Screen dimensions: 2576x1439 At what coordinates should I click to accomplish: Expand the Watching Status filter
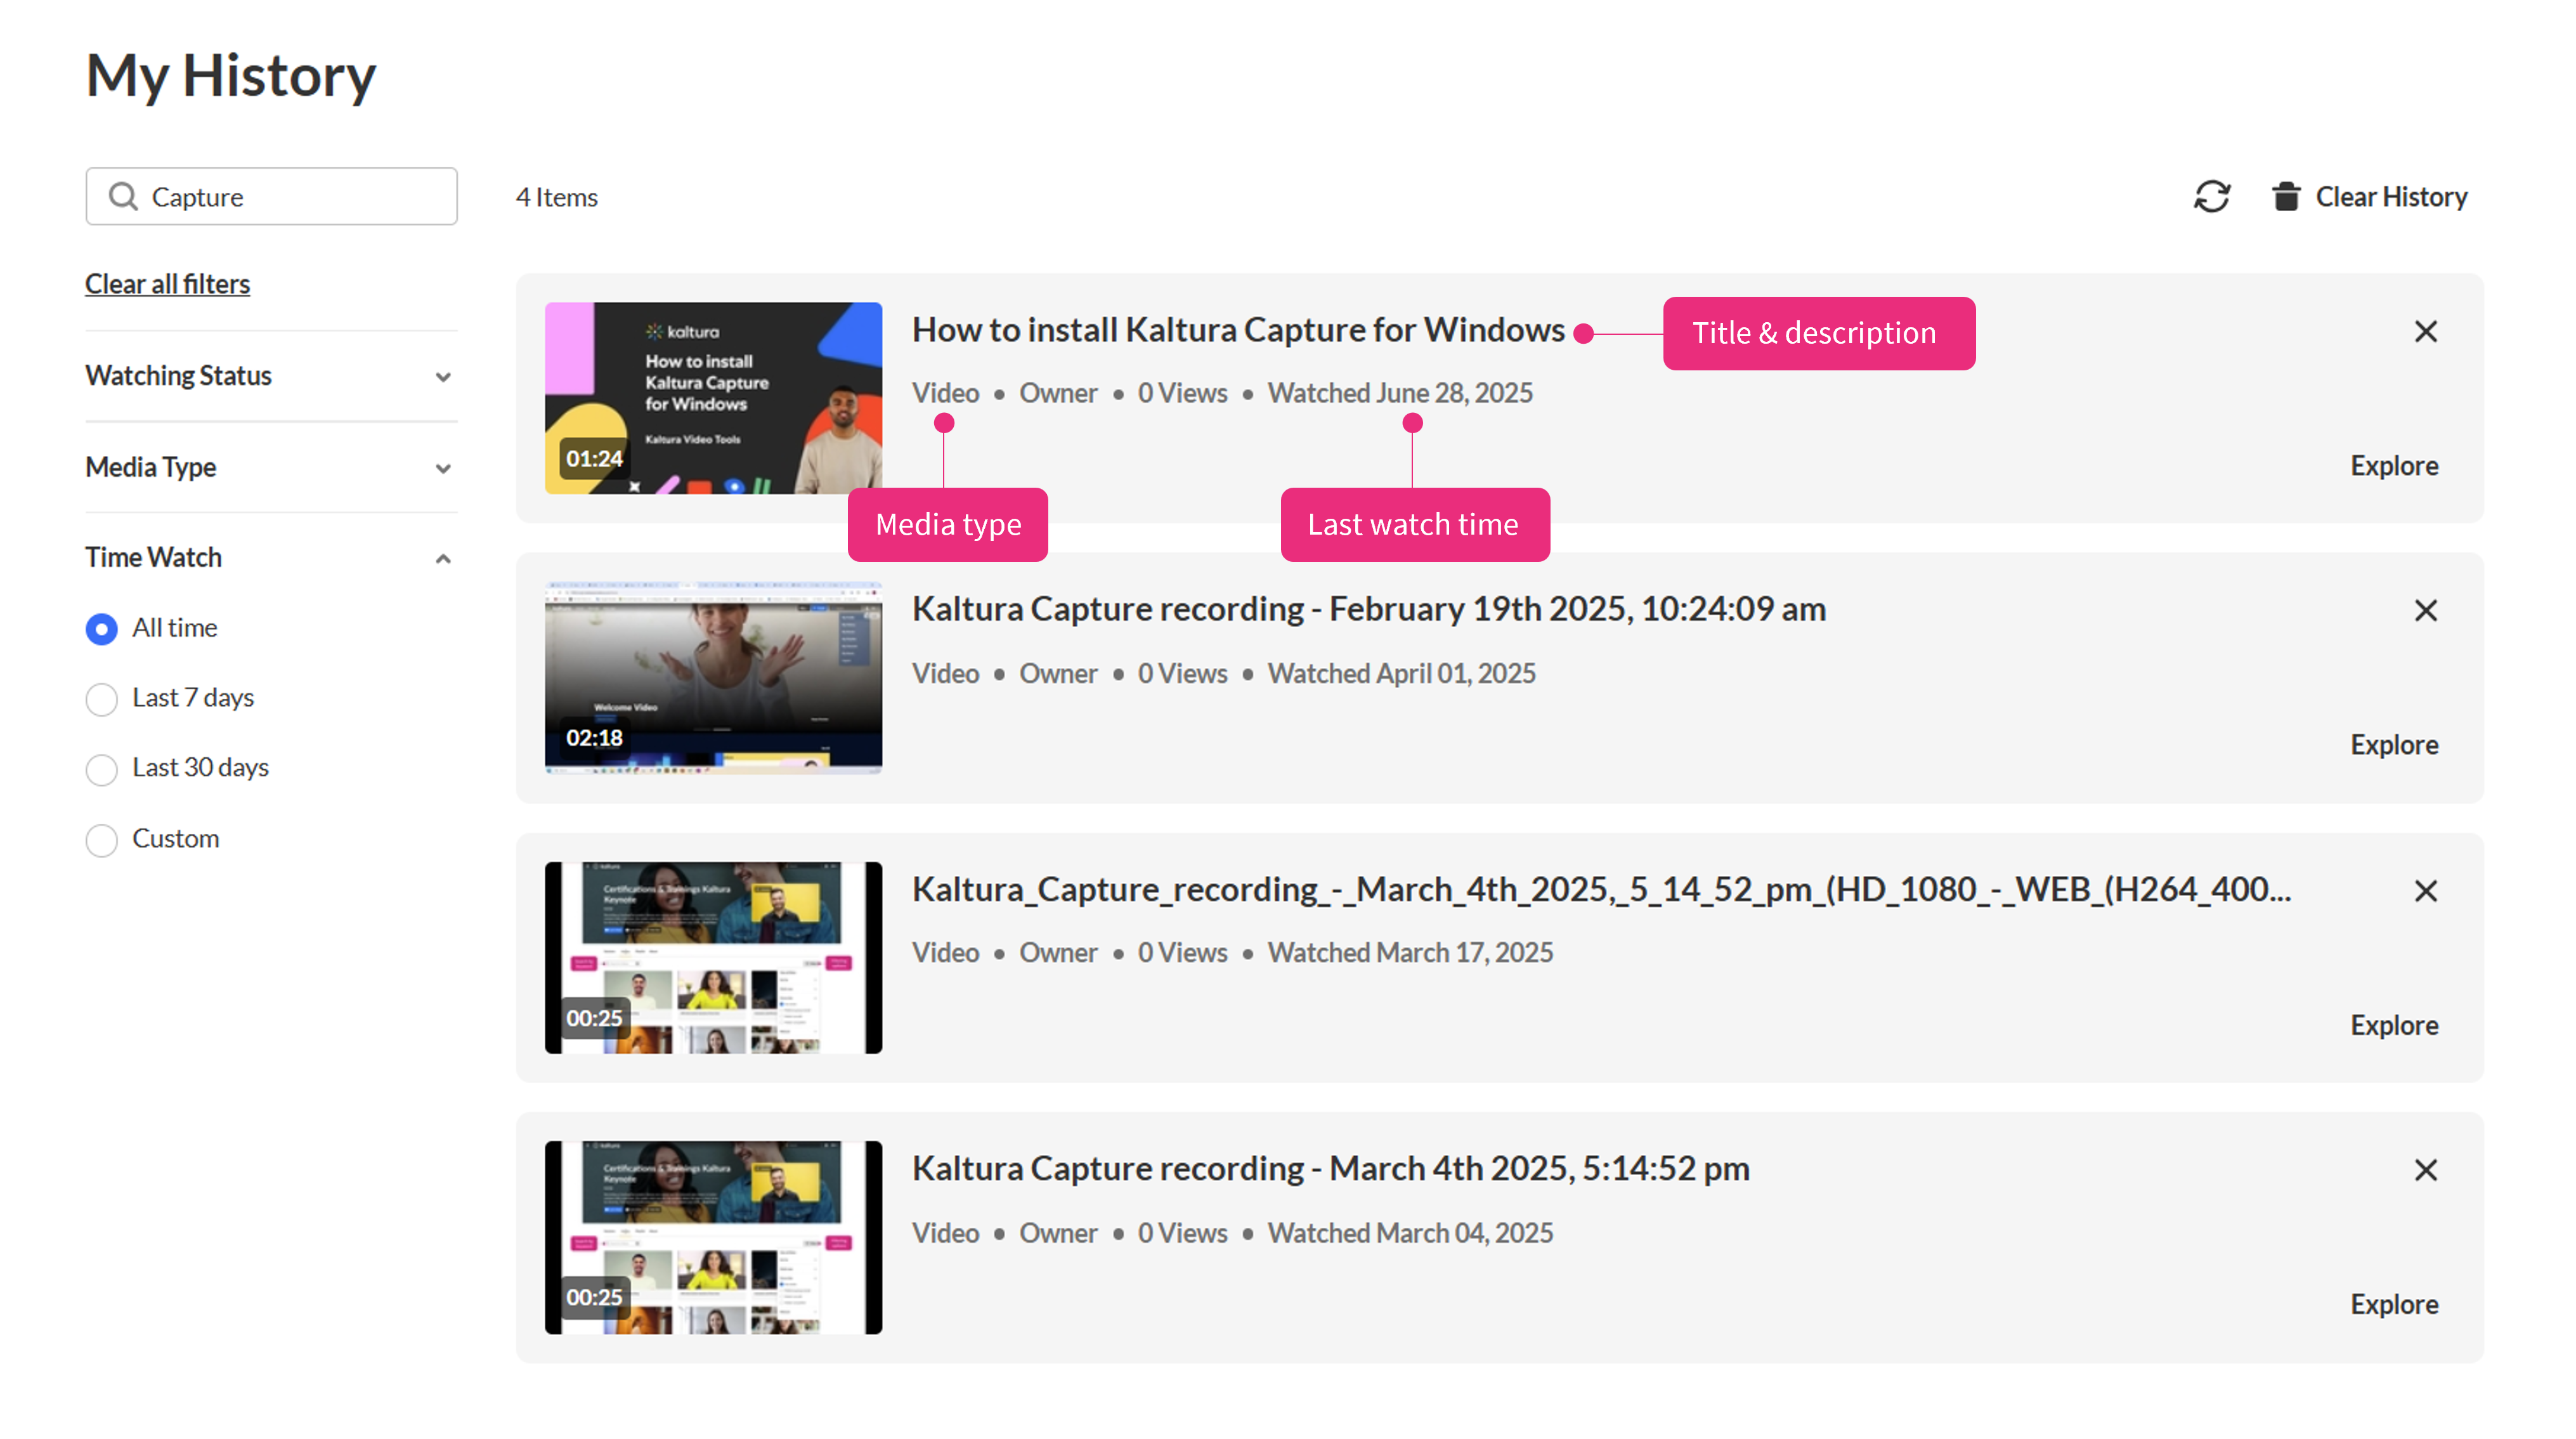coord(442,376)
